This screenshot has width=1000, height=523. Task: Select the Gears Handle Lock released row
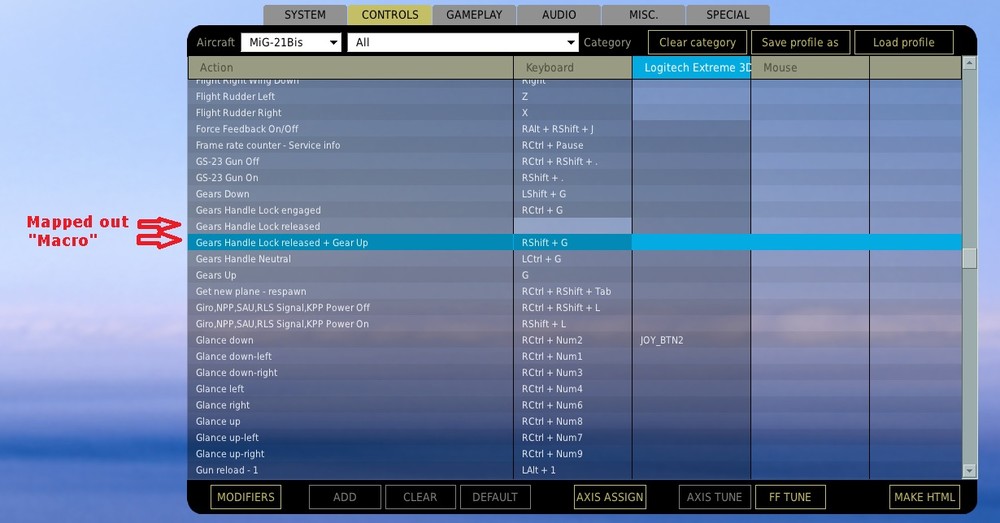575,226
